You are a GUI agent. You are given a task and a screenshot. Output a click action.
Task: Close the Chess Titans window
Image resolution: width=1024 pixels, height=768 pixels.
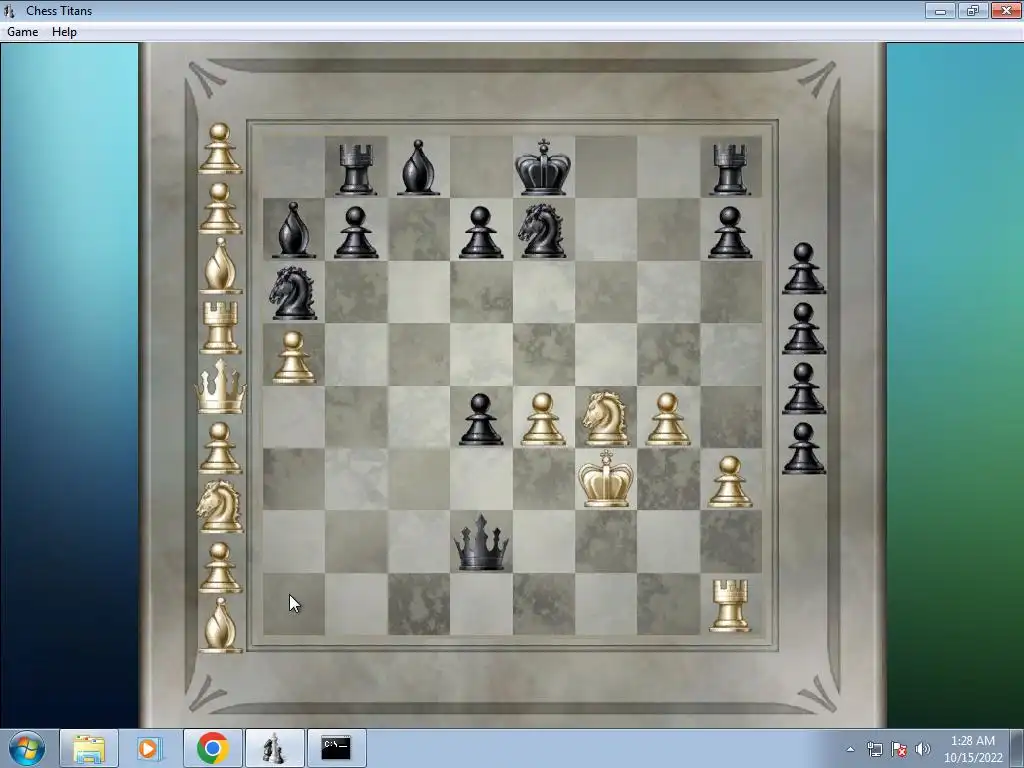1006,10
